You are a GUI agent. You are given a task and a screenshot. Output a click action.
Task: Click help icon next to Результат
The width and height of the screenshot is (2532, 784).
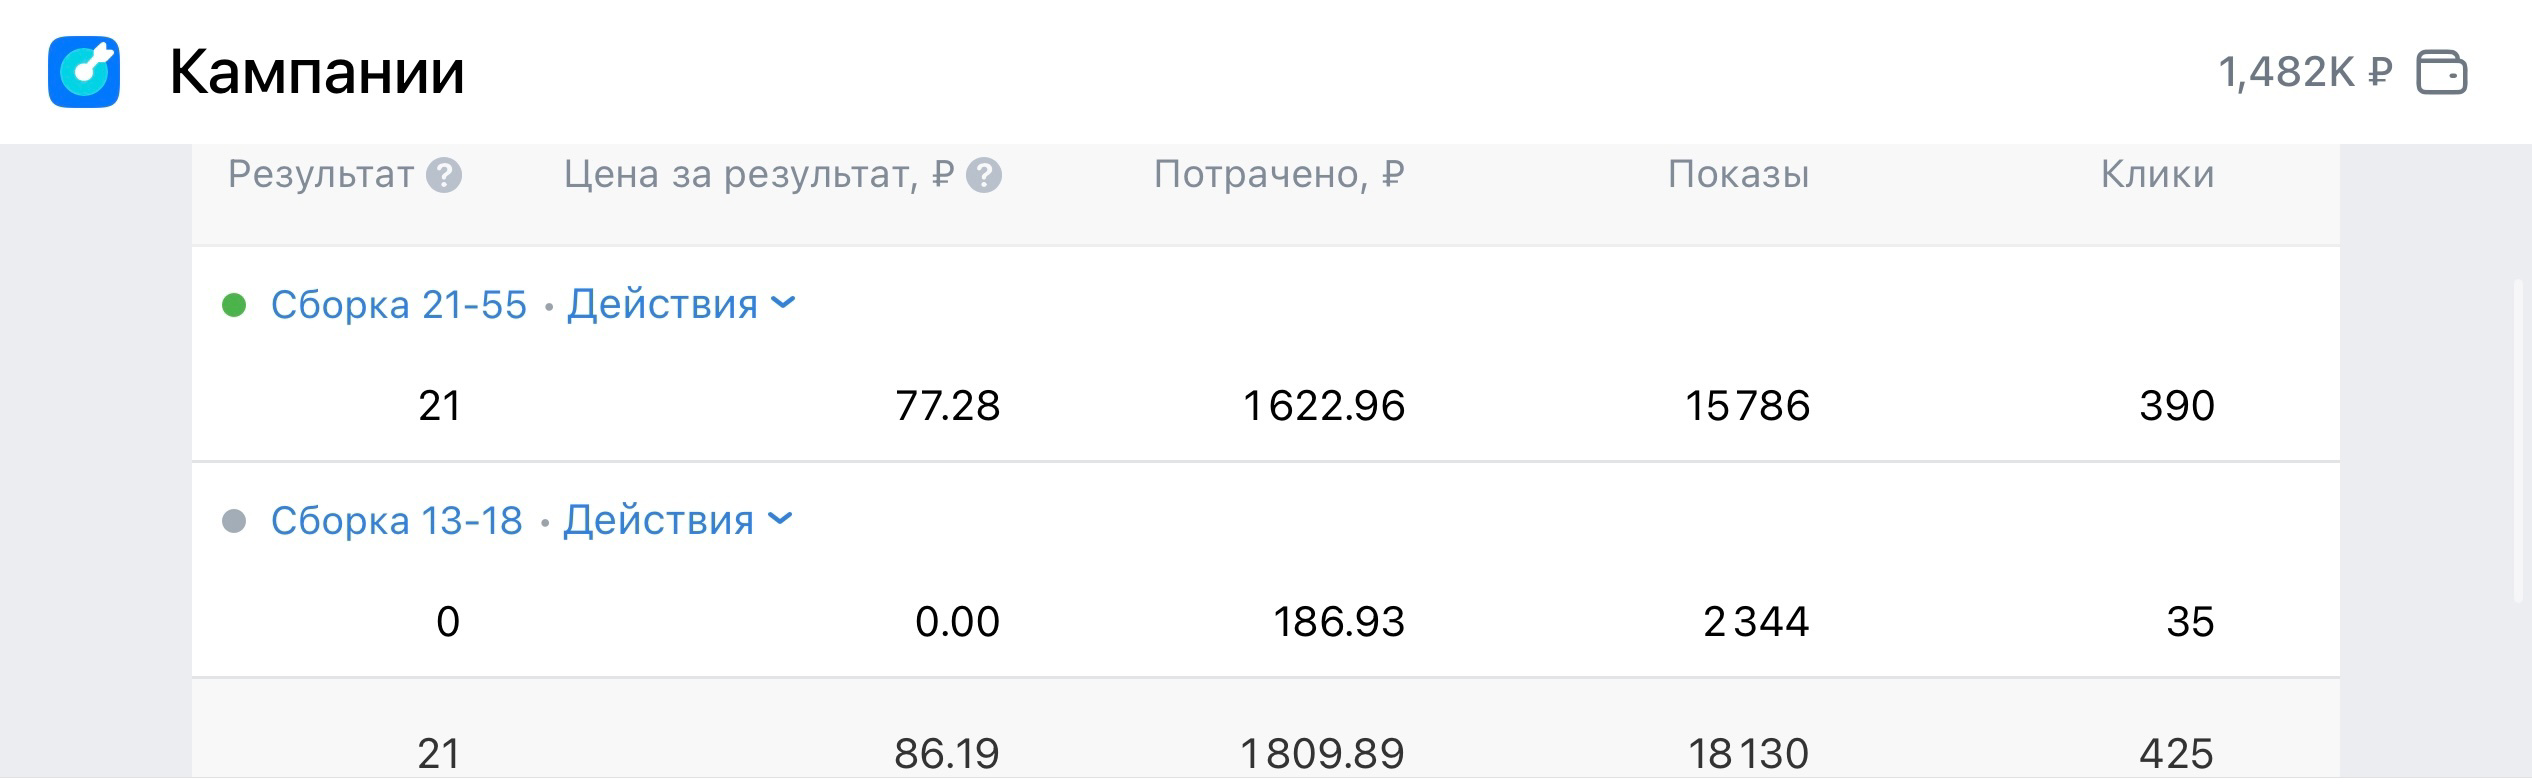point(444,176)
